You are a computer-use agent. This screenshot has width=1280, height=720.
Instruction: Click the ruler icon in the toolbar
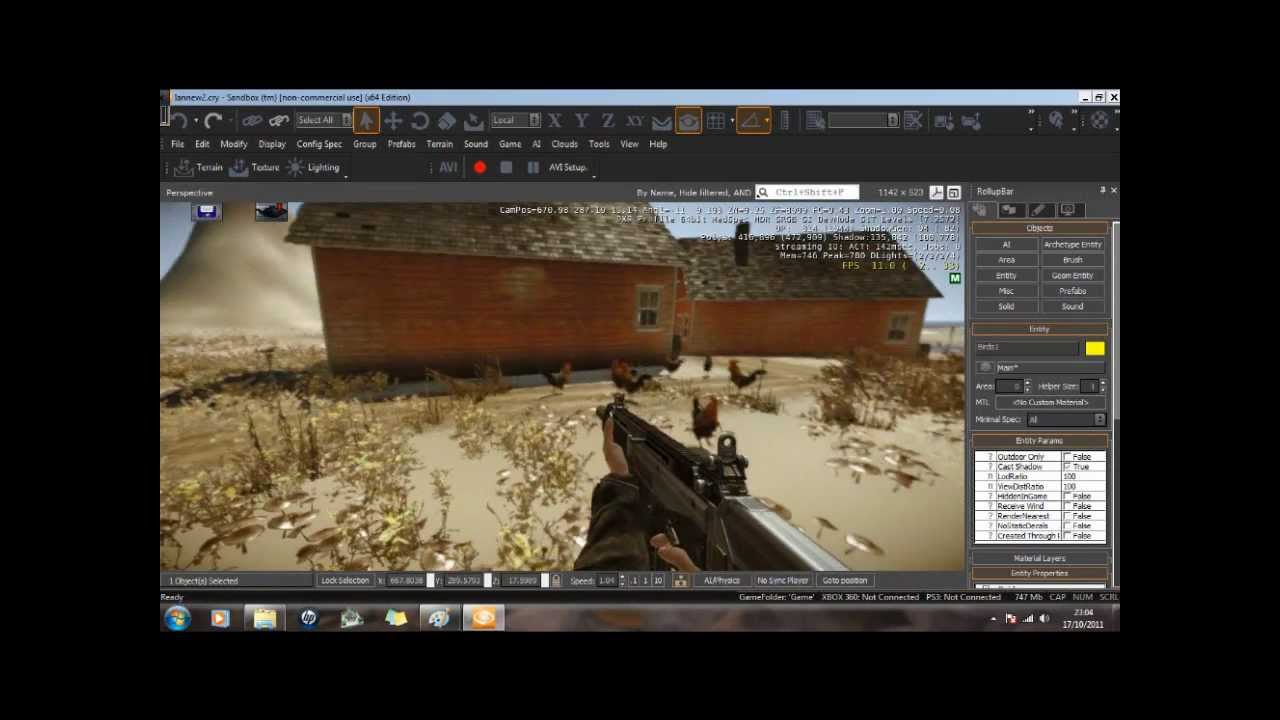tap(785, 121)
